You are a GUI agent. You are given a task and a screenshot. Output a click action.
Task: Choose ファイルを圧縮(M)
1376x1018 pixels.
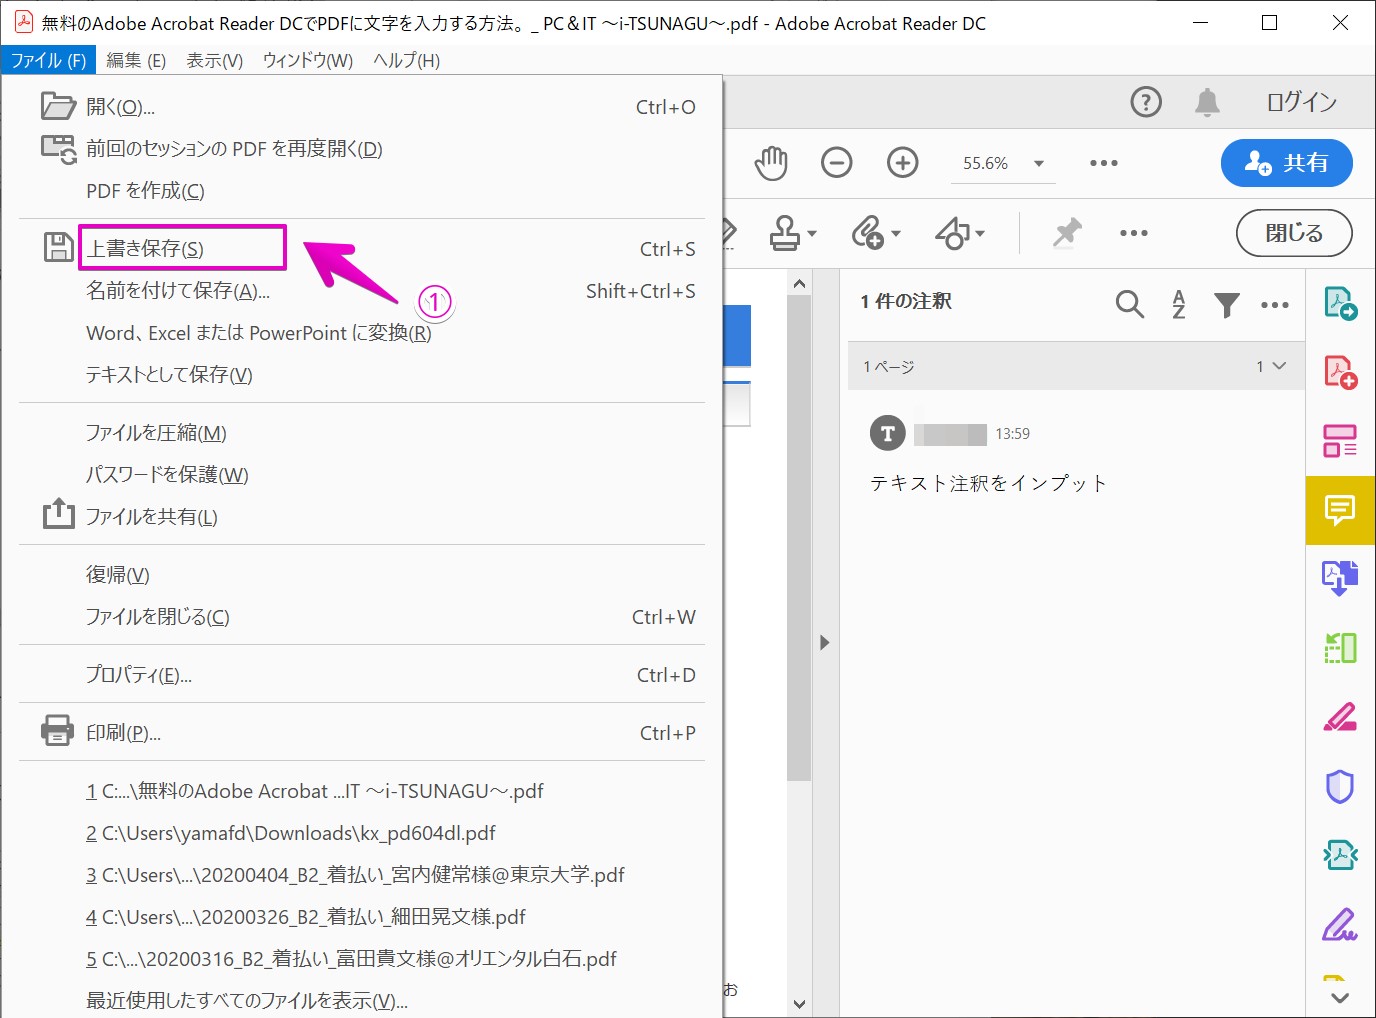(x=362, y=433)
